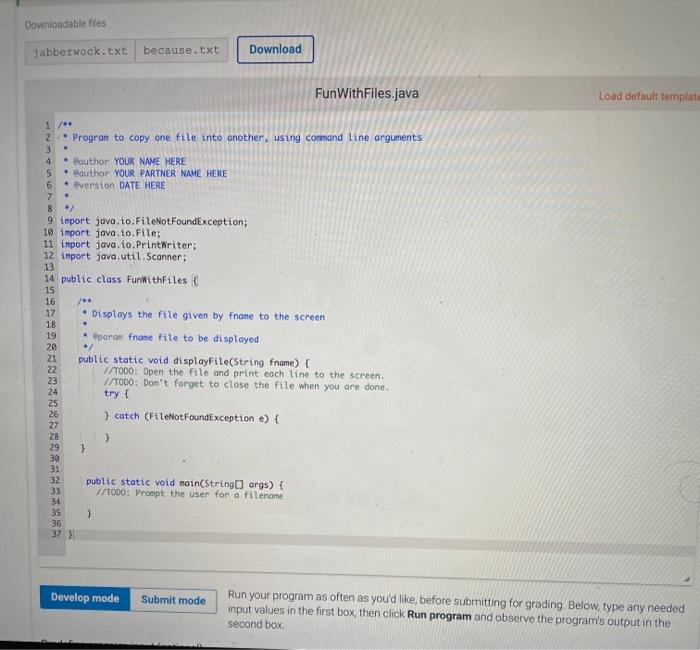Viewport: 700px width, 650px height.
Task: Click '@author YOUR PARTNER NAME HERE' line
Action: (145, 173)
